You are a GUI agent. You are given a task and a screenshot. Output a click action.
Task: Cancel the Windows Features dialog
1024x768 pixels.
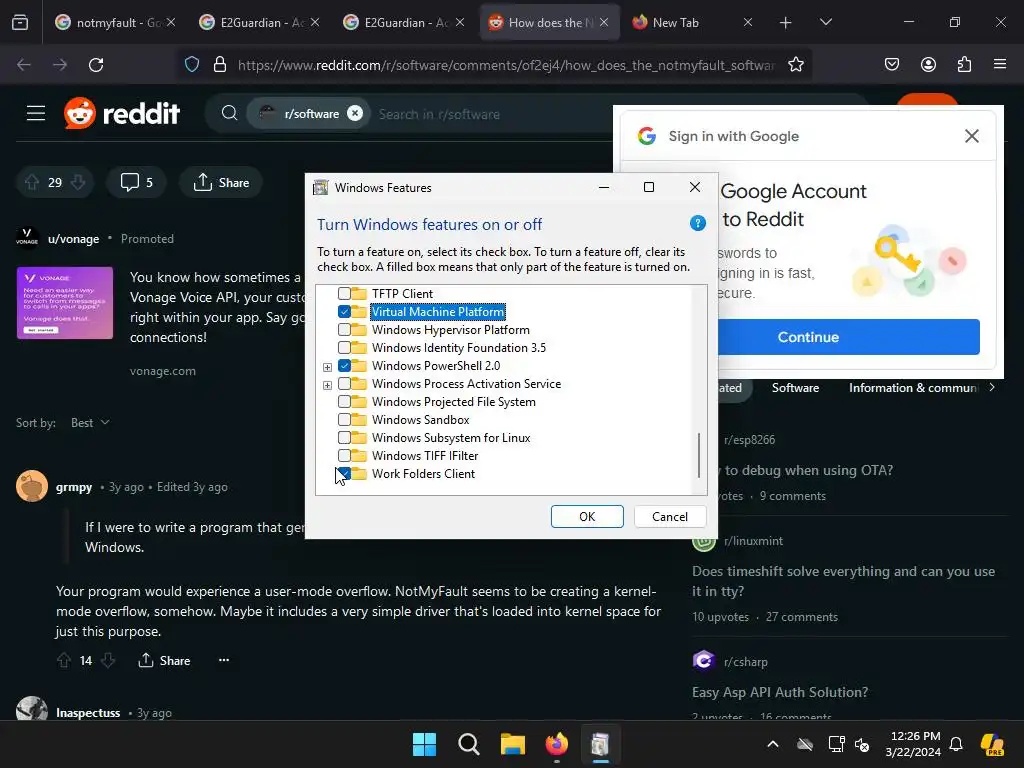[x=670, y=517]
